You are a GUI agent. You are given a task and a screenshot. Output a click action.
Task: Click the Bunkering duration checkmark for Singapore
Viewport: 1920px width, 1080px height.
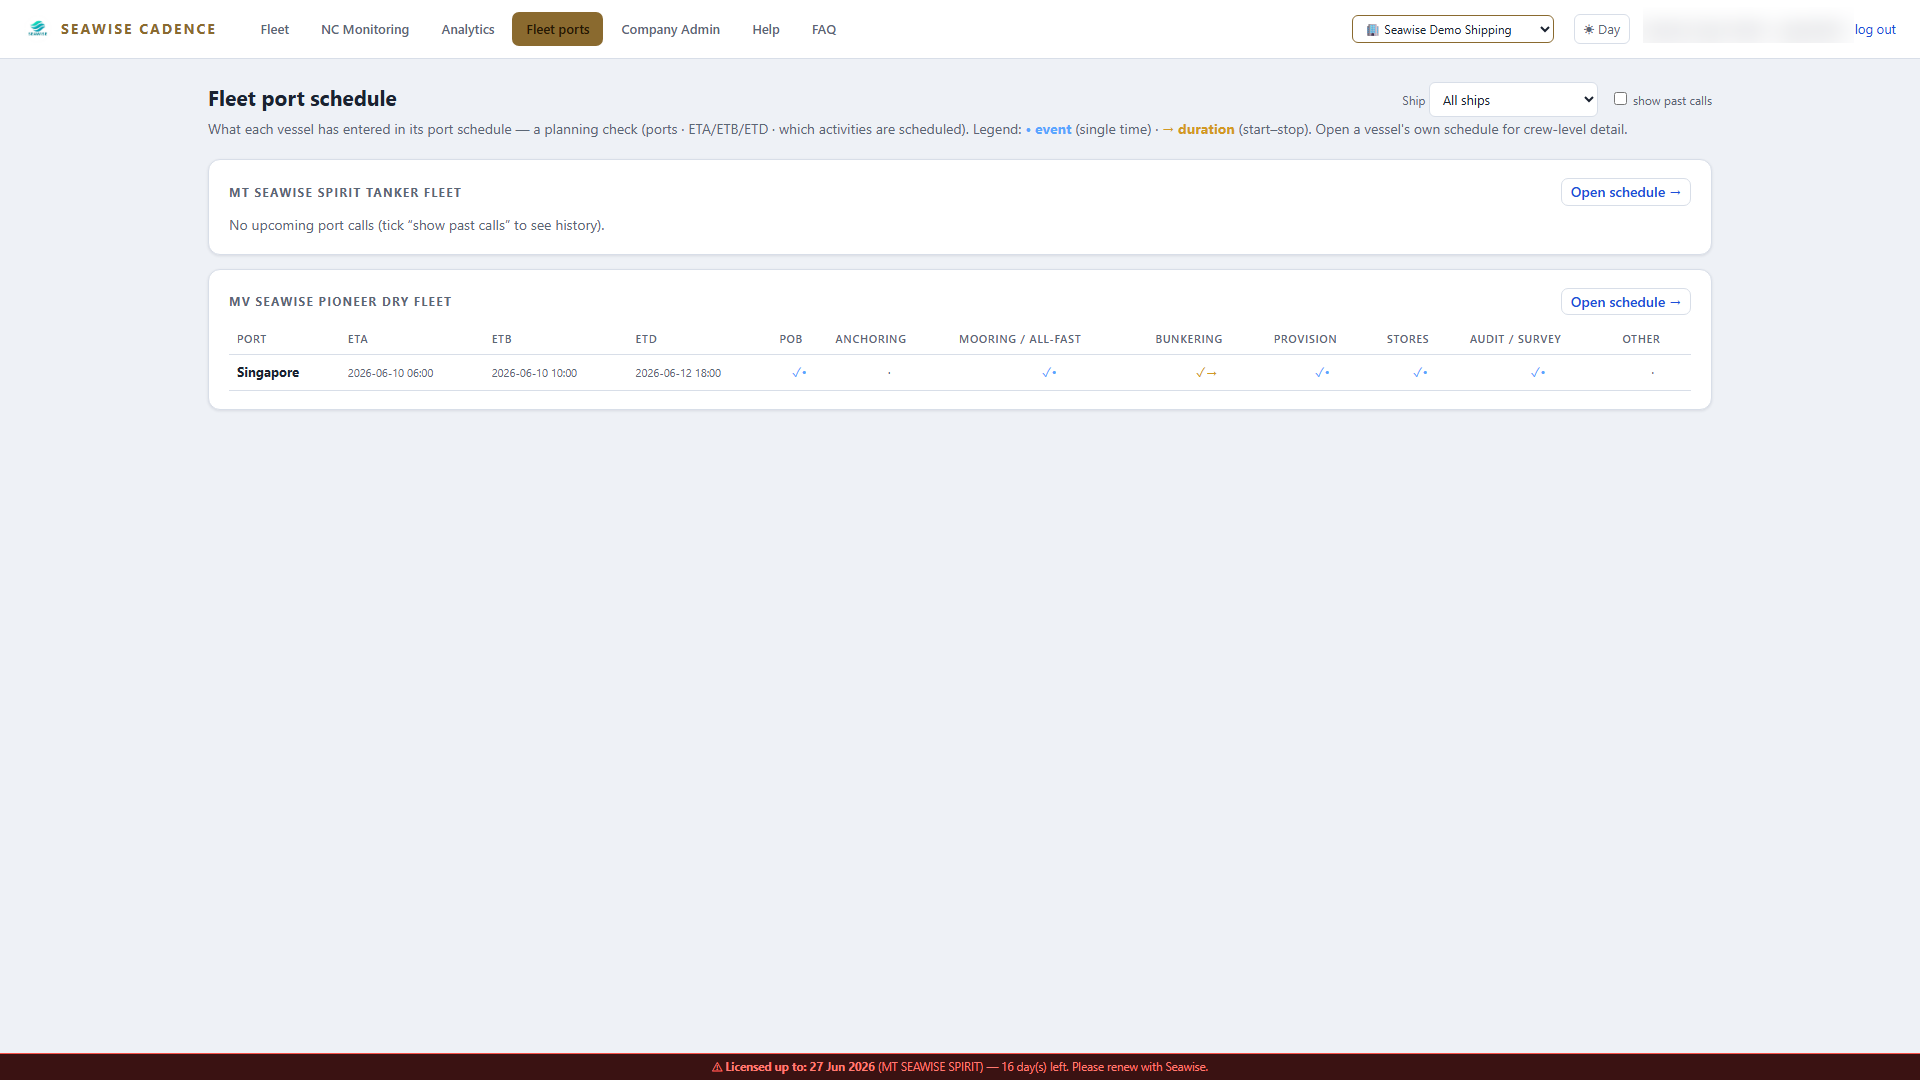(1206, 373)
